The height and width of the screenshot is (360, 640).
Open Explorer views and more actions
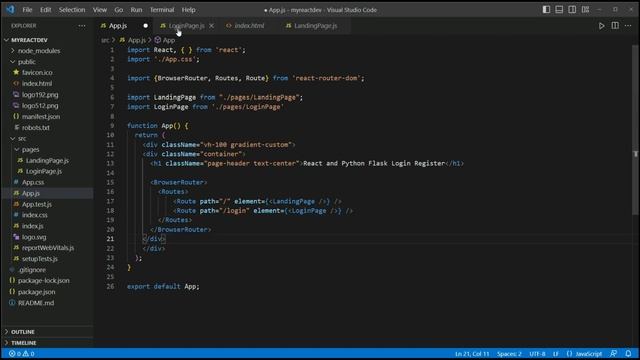(82, 26)
